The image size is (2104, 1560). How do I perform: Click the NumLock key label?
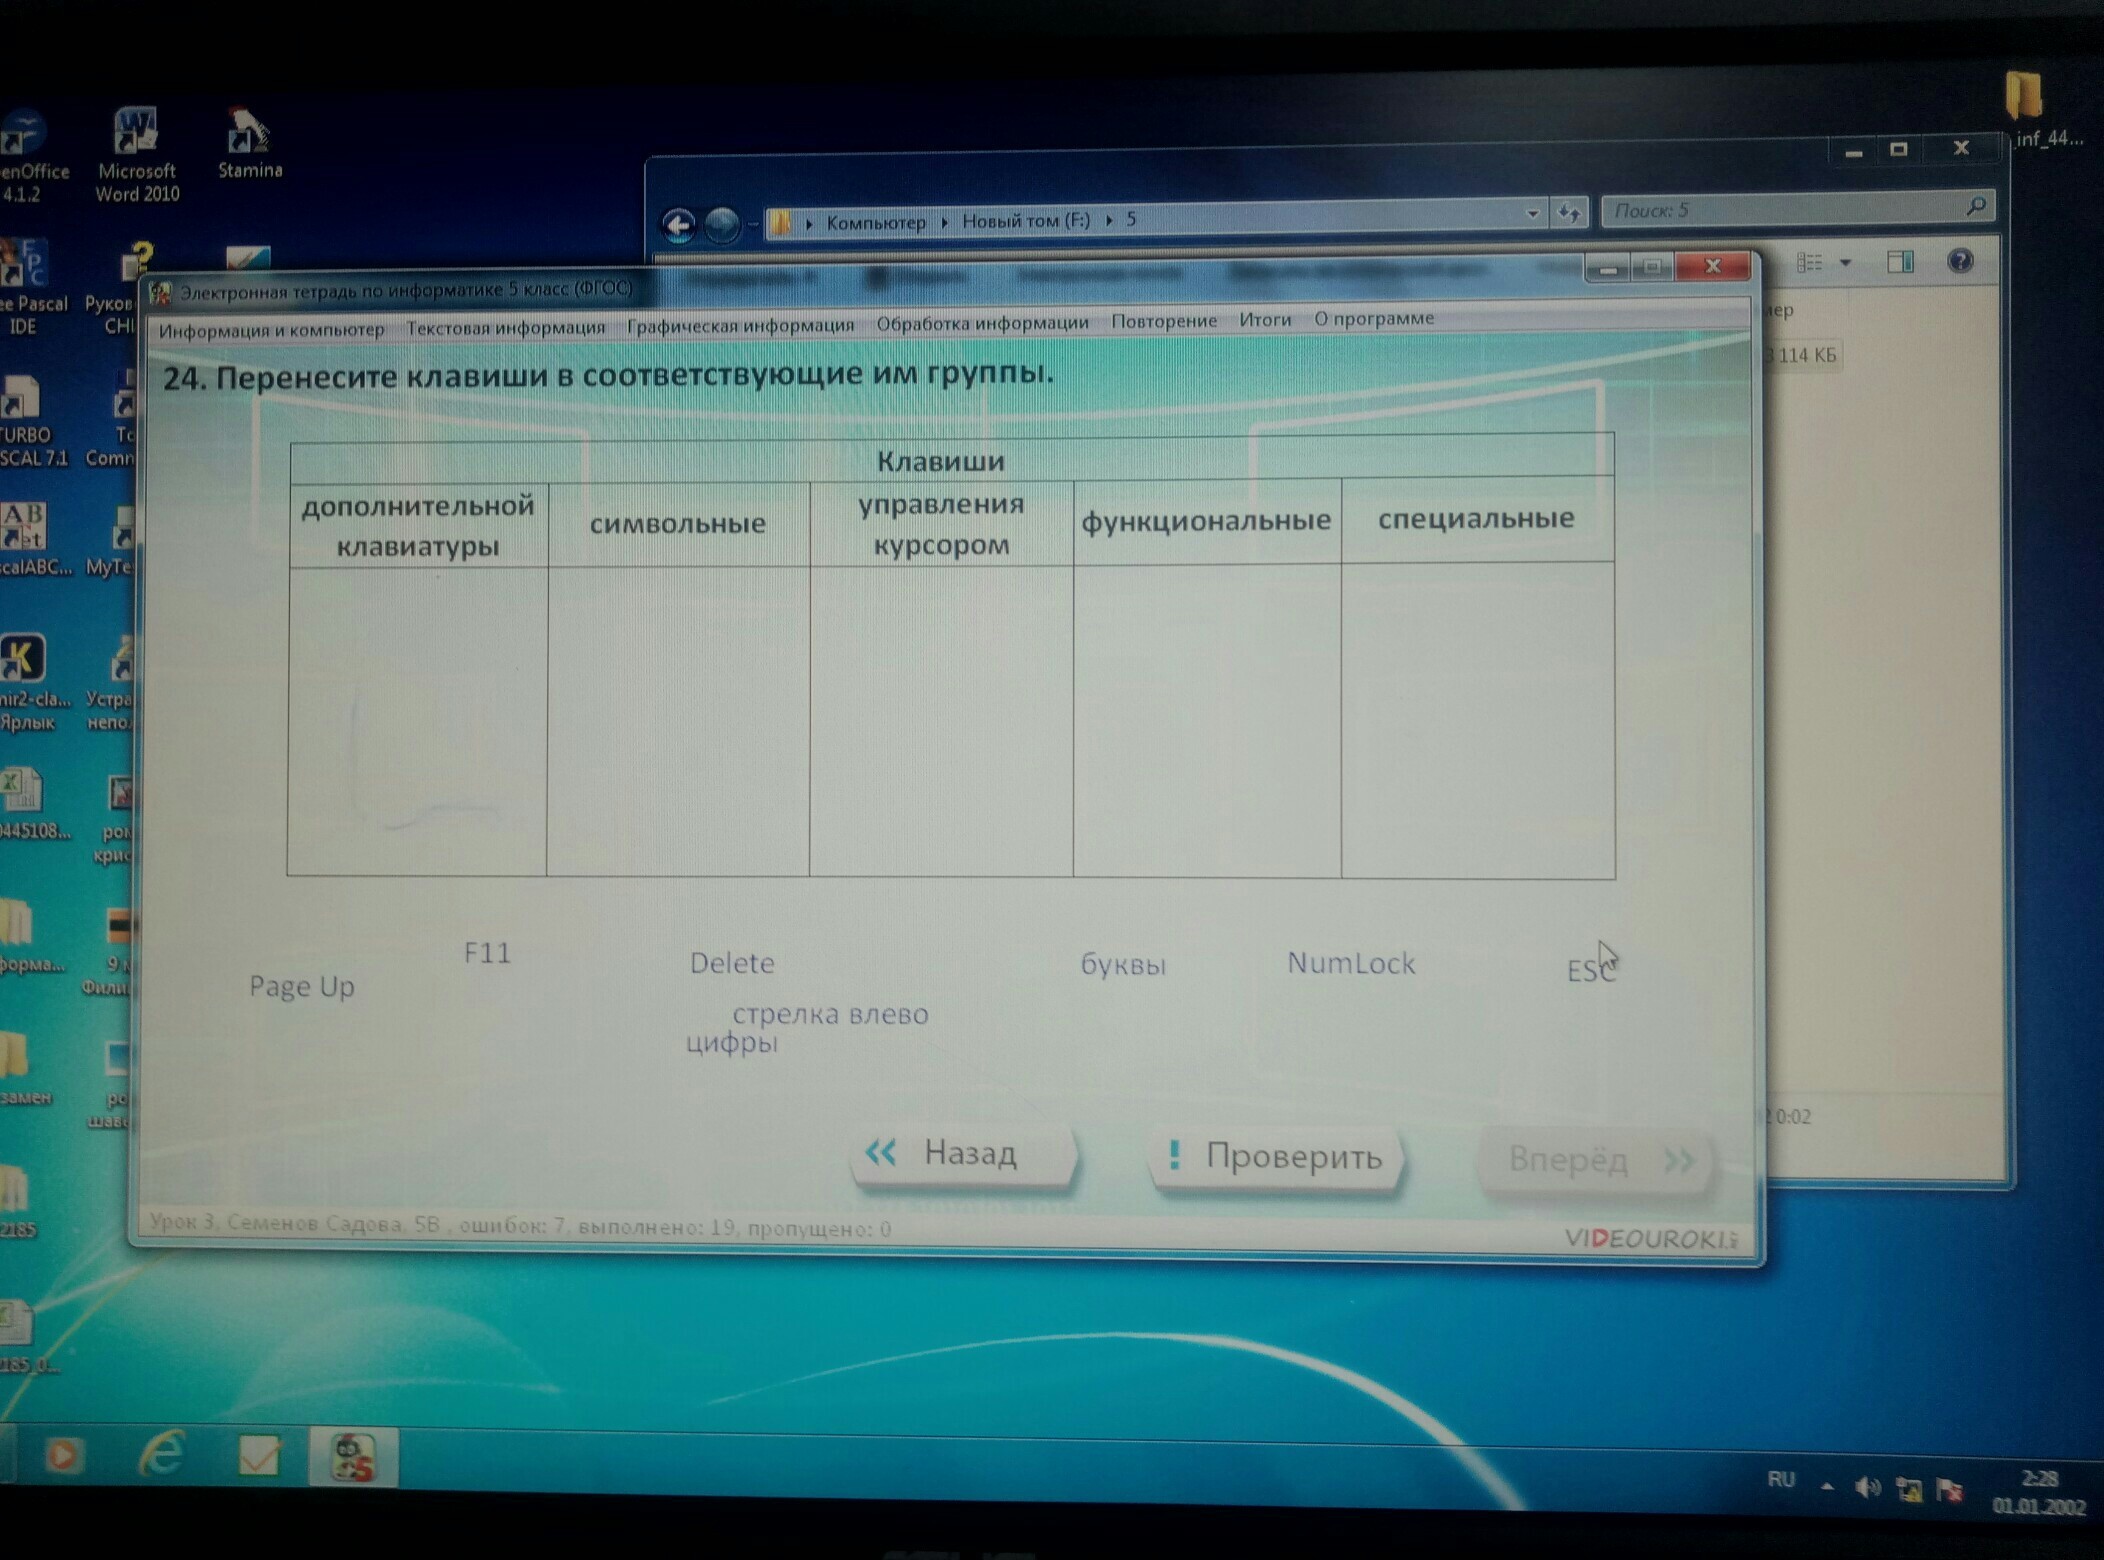pyautogui.click(x=1350, y=963)
